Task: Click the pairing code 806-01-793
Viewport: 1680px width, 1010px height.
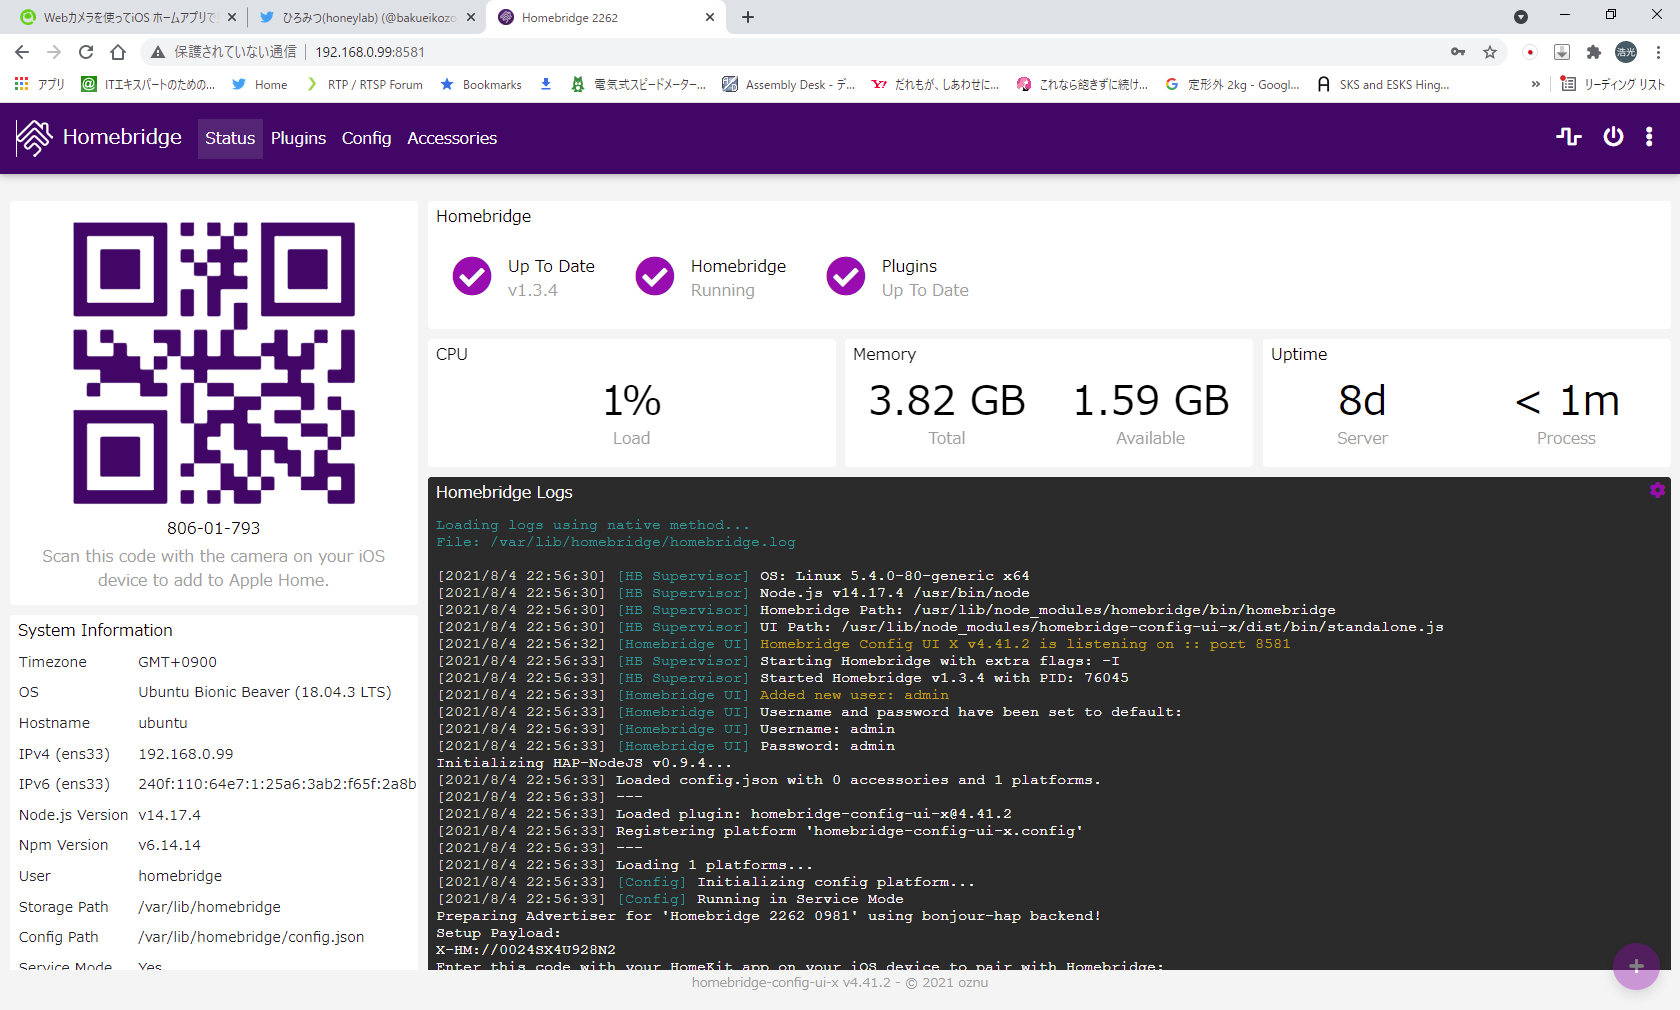Action: (213, 528)
